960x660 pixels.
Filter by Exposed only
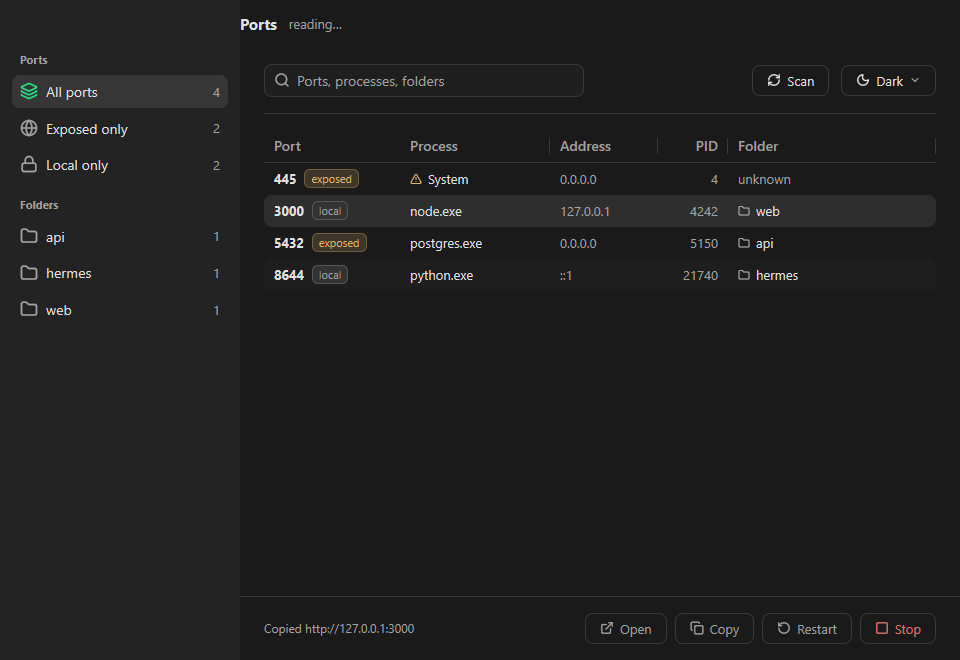(120, 129)
